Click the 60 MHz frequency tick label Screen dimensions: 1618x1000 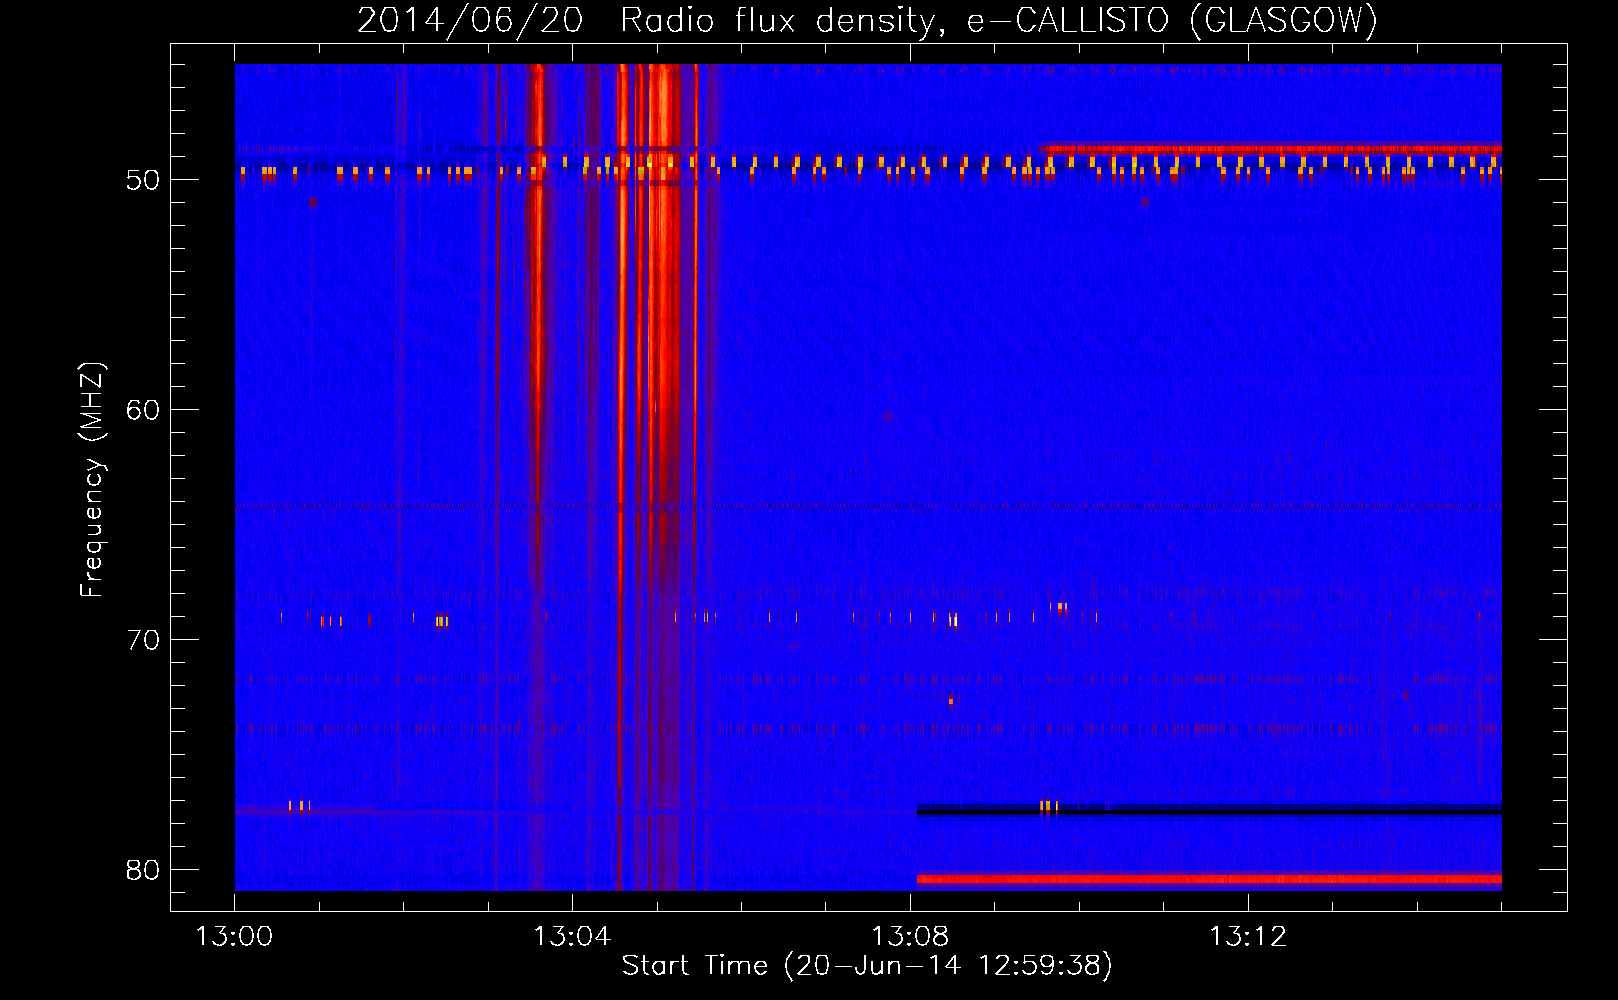click(x=143, y=410)
